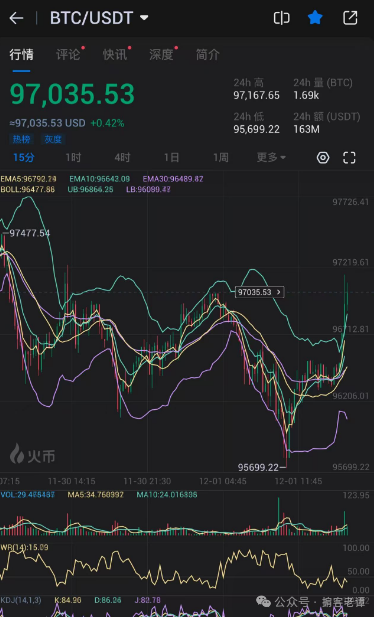The width and height of the screenshot is (377, 617).
Task: Tap the 97035.53 current price marker
Action: point(259,292)
